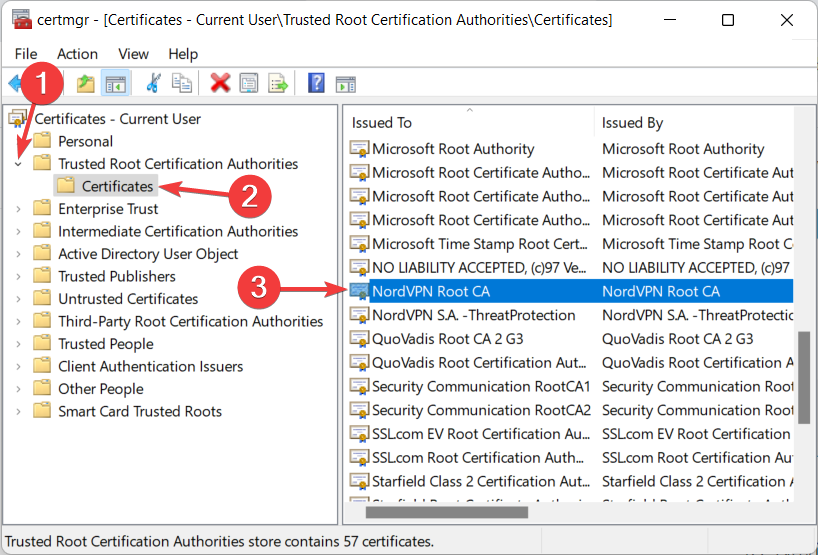This screenshot has width=818, height=555.
Task: Open Properties from the toolbar icon
Action: 249,83
